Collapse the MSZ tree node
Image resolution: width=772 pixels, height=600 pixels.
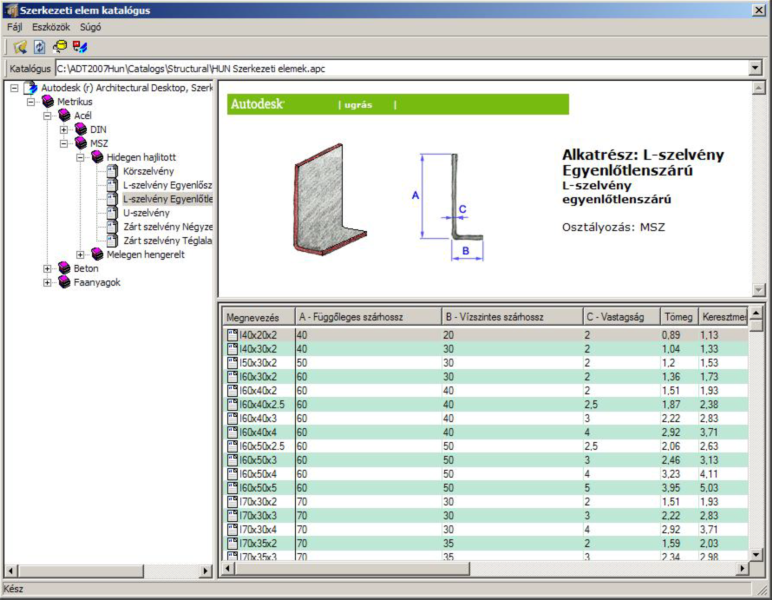tap(64, 144)
